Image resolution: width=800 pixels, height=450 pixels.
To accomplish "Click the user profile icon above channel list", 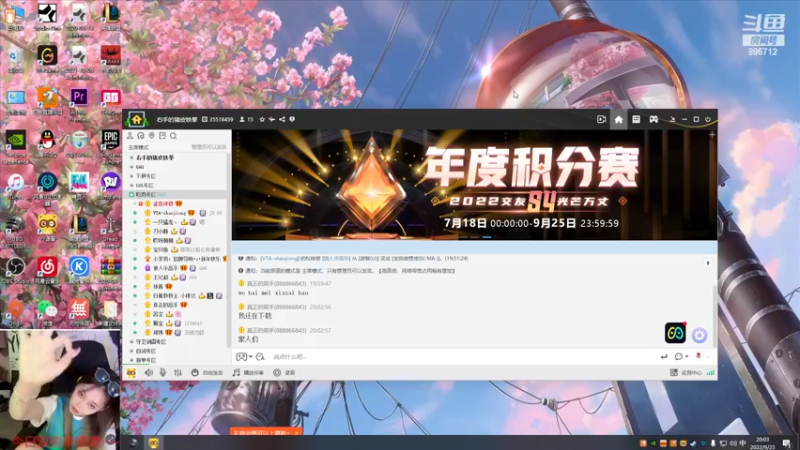I will pos(130,136).
